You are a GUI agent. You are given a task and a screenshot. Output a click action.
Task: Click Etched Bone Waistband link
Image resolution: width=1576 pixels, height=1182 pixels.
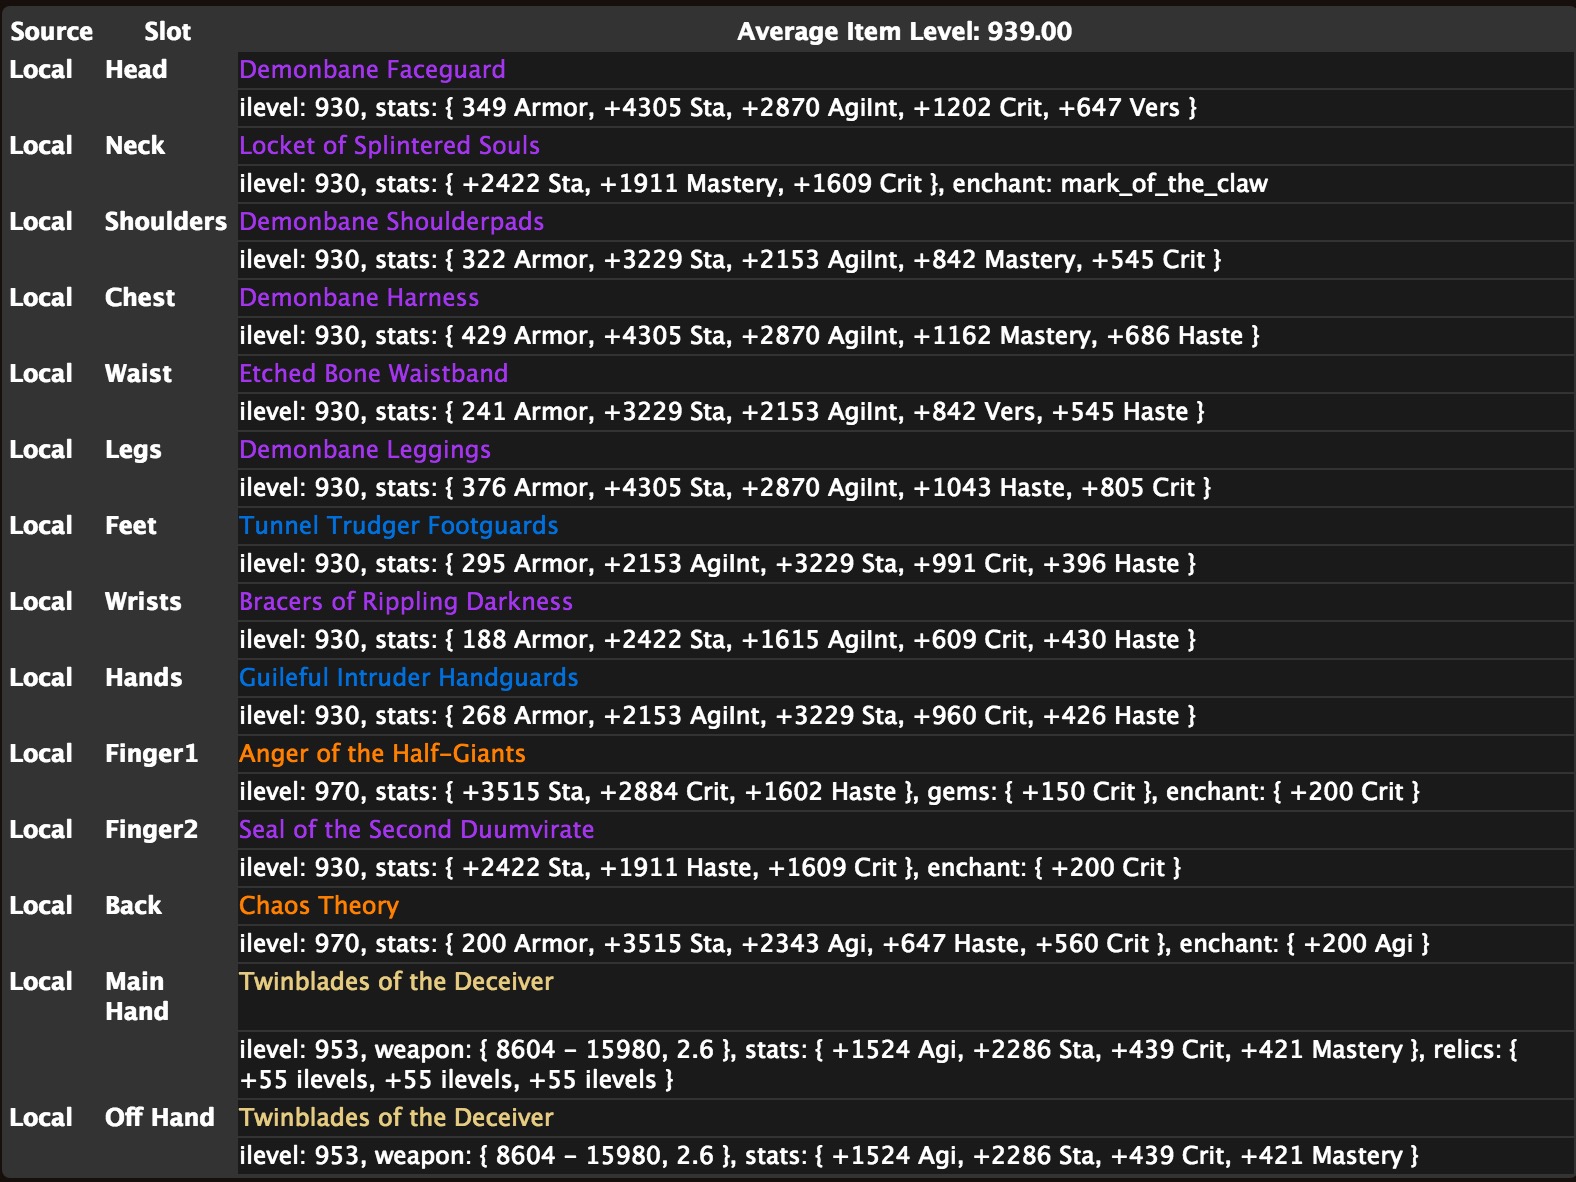[373, 374]
